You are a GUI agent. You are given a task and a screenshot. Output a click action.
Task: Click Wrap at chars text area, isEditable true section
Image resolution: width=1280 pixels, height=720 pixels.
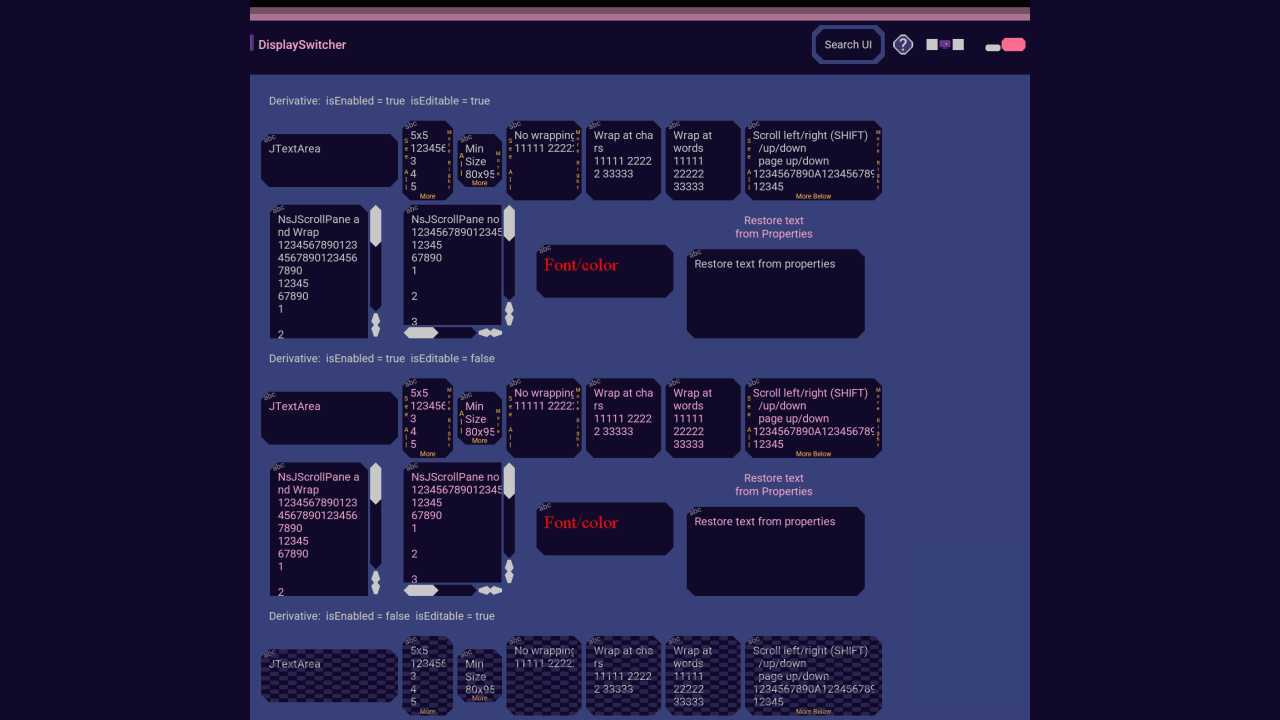tap(623, 161)
